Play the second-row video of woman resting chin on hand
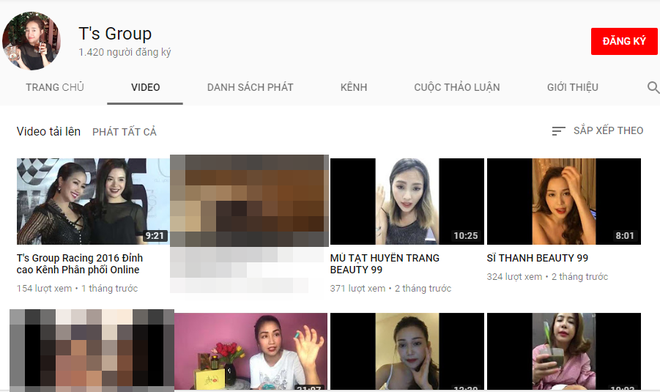This screenshot has height=392, width=660. pyautogui.click(x=407, y=351)
